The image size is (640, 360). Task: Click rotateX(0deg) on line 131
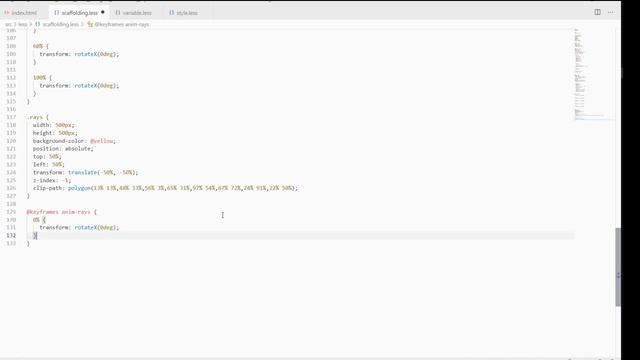[x=96, y=227]
